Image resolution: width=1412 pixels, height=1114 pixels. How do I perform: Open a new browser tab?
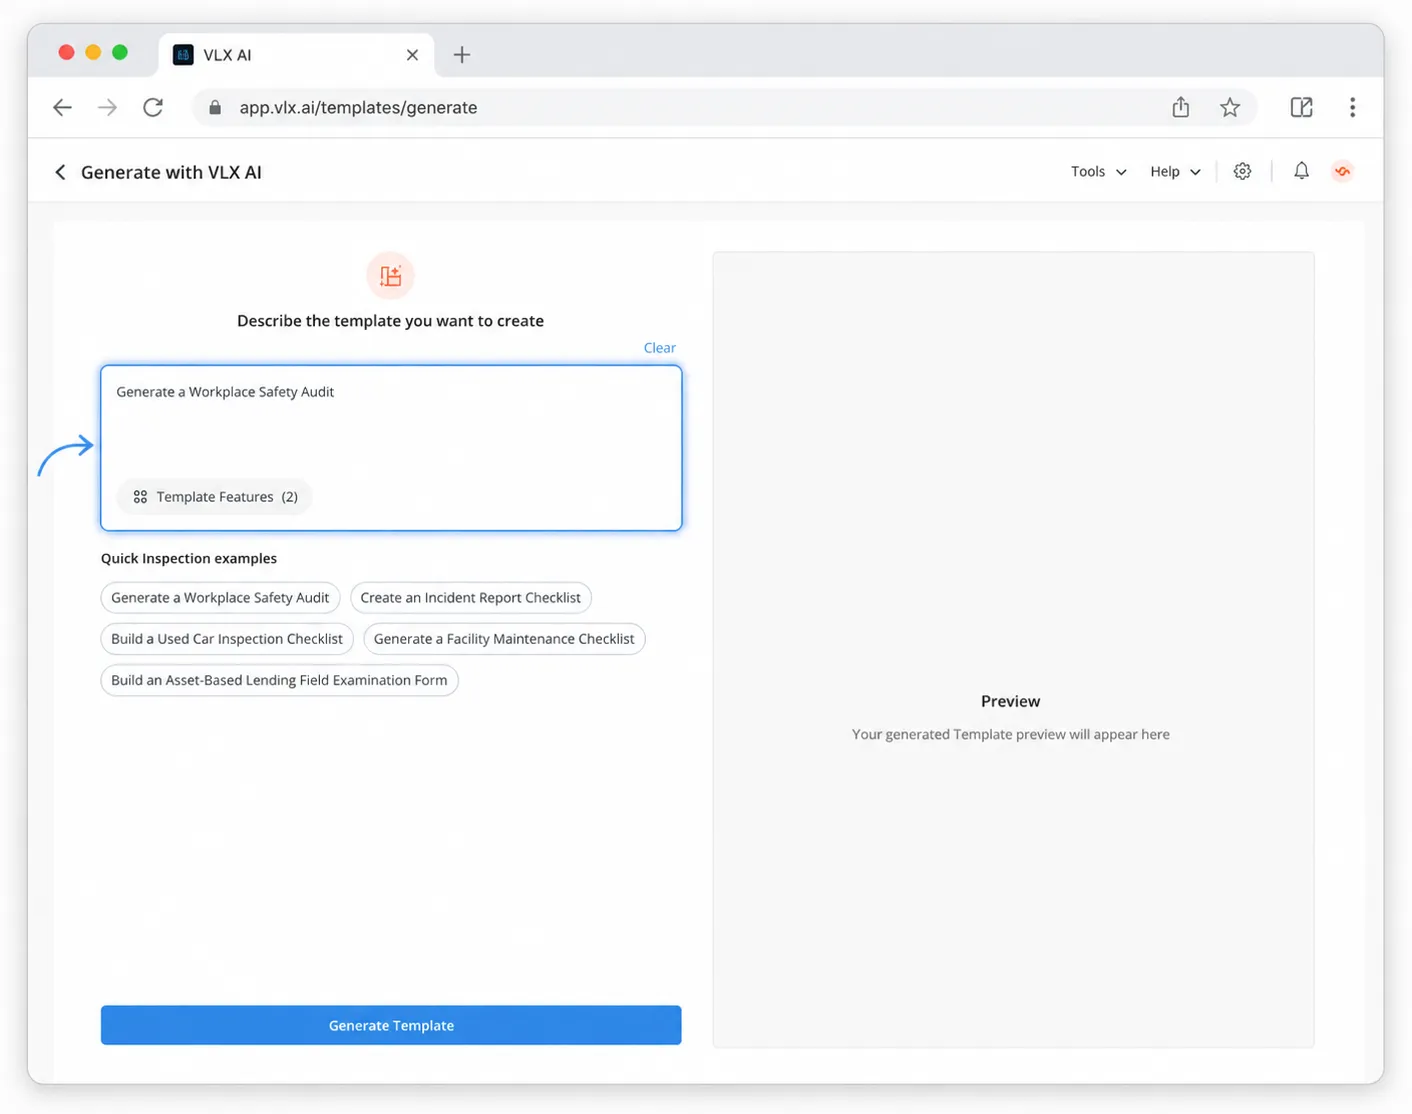pyautogui.click(x=462, y=55)
